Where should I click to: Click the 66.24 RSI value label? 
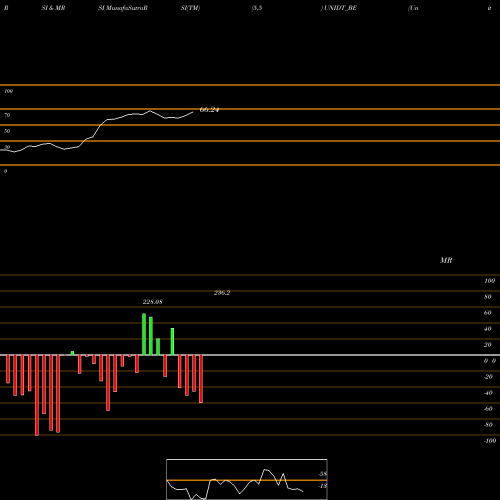209,110
